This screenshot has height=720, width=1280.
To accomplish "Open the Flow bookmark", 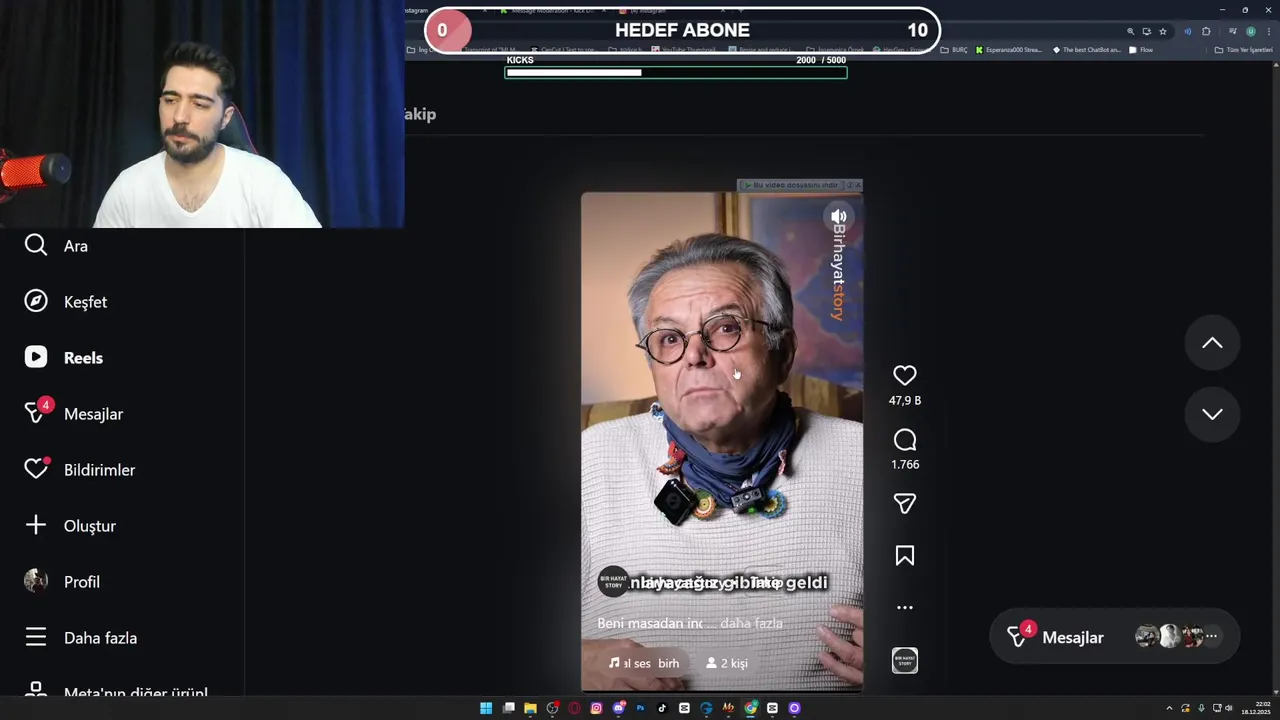I will coord(1141,50).
